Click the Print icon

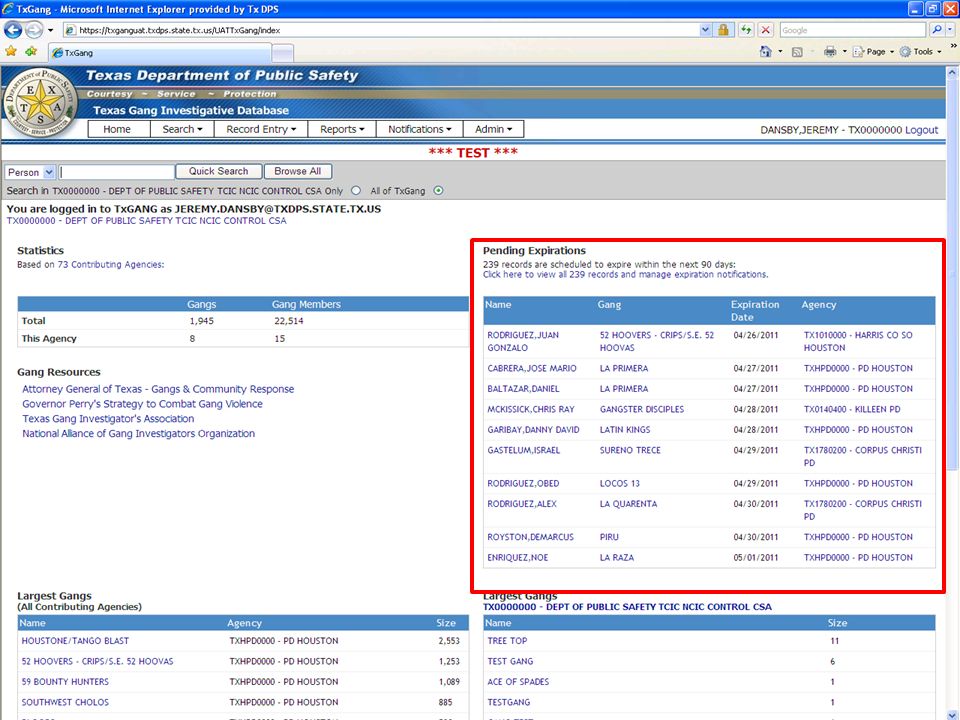[830, 52]
